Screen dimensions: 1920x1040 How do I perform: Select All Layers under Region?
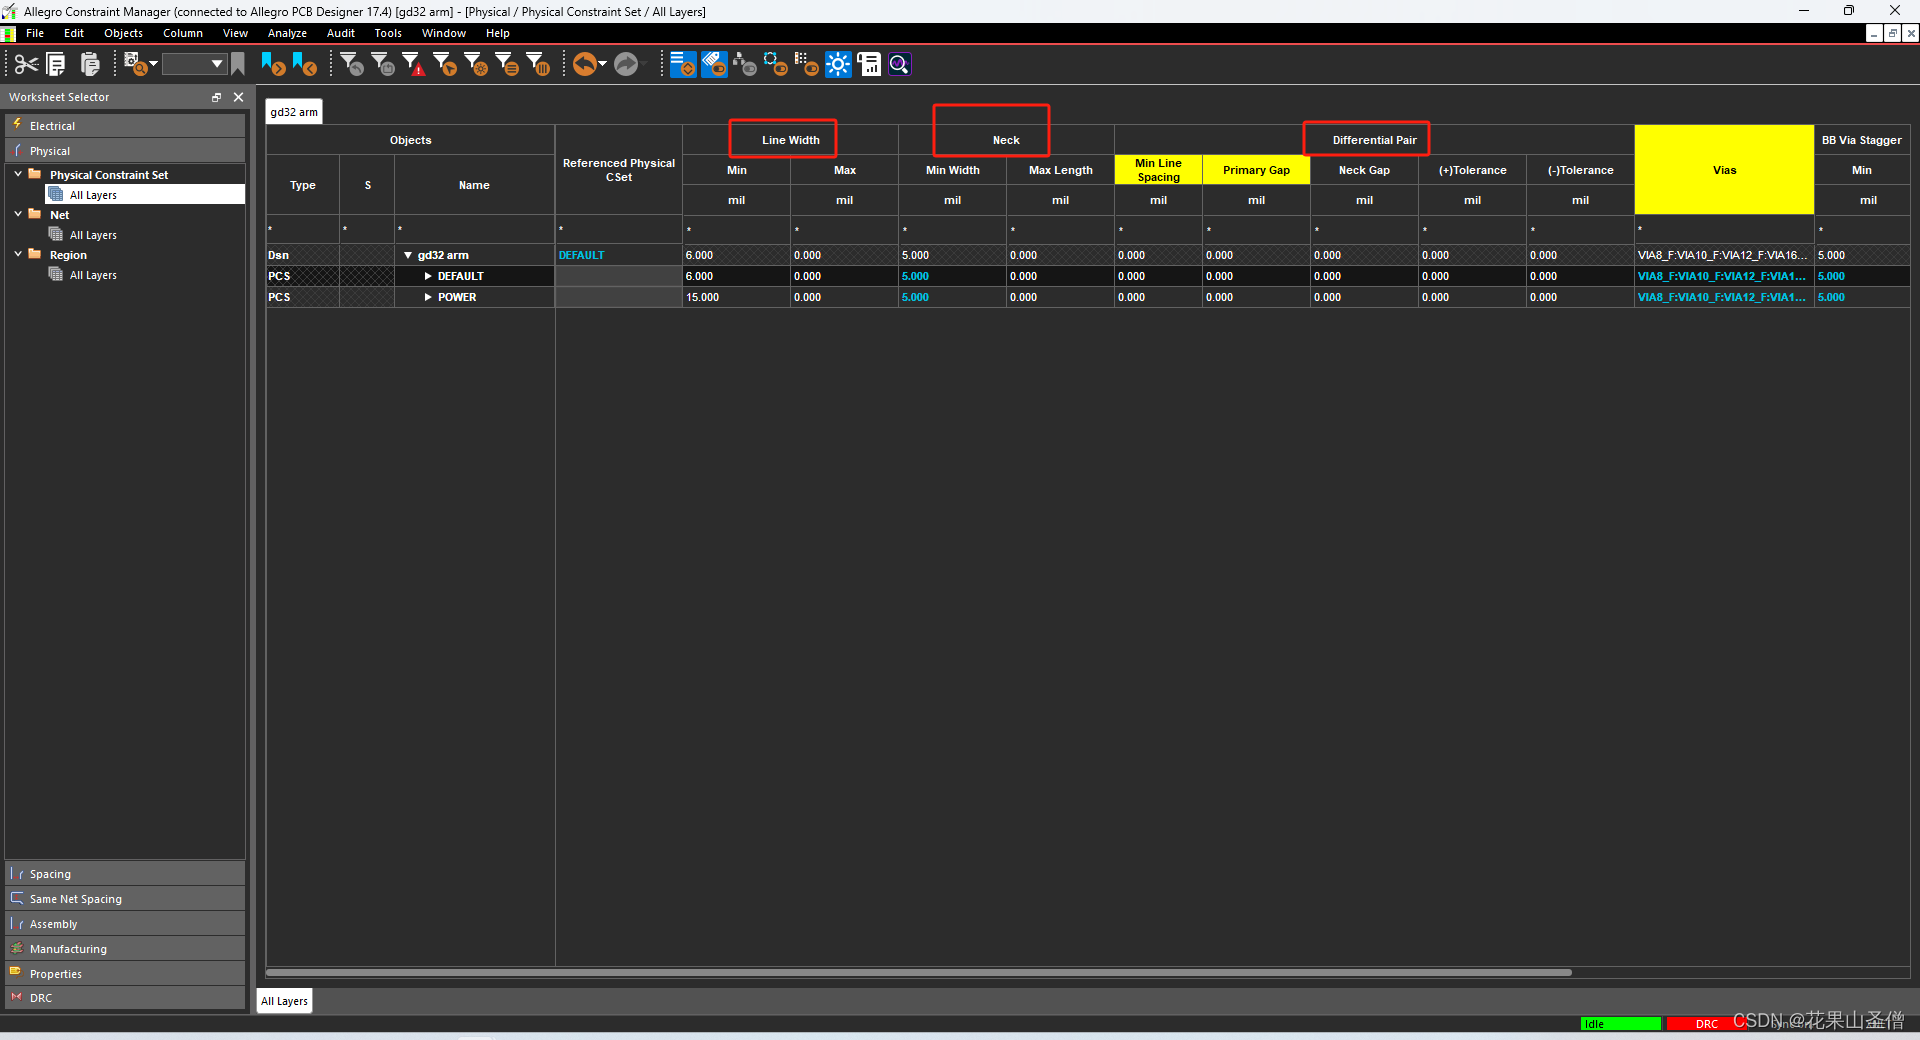tap(93, 275)
